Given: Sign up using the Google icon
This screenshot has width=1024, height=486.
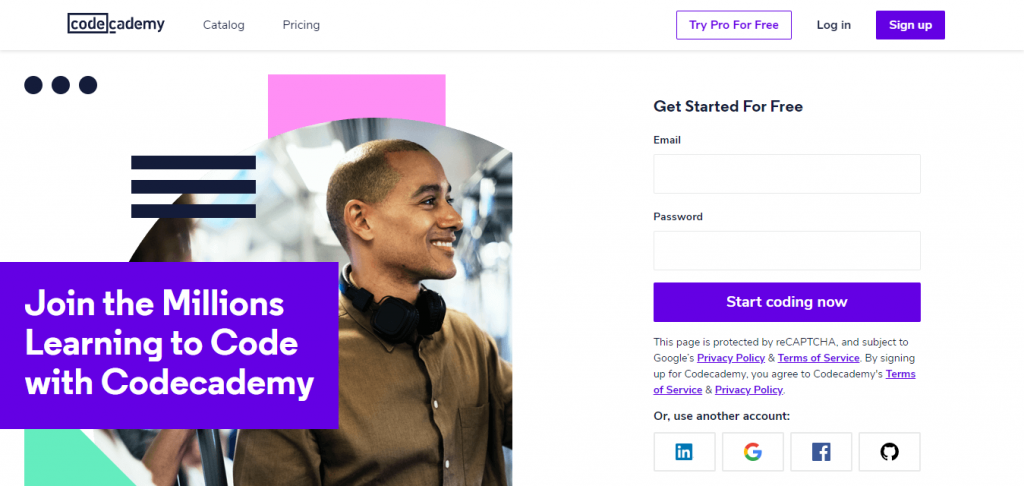Looking at the screenshot, I should 753,452.
